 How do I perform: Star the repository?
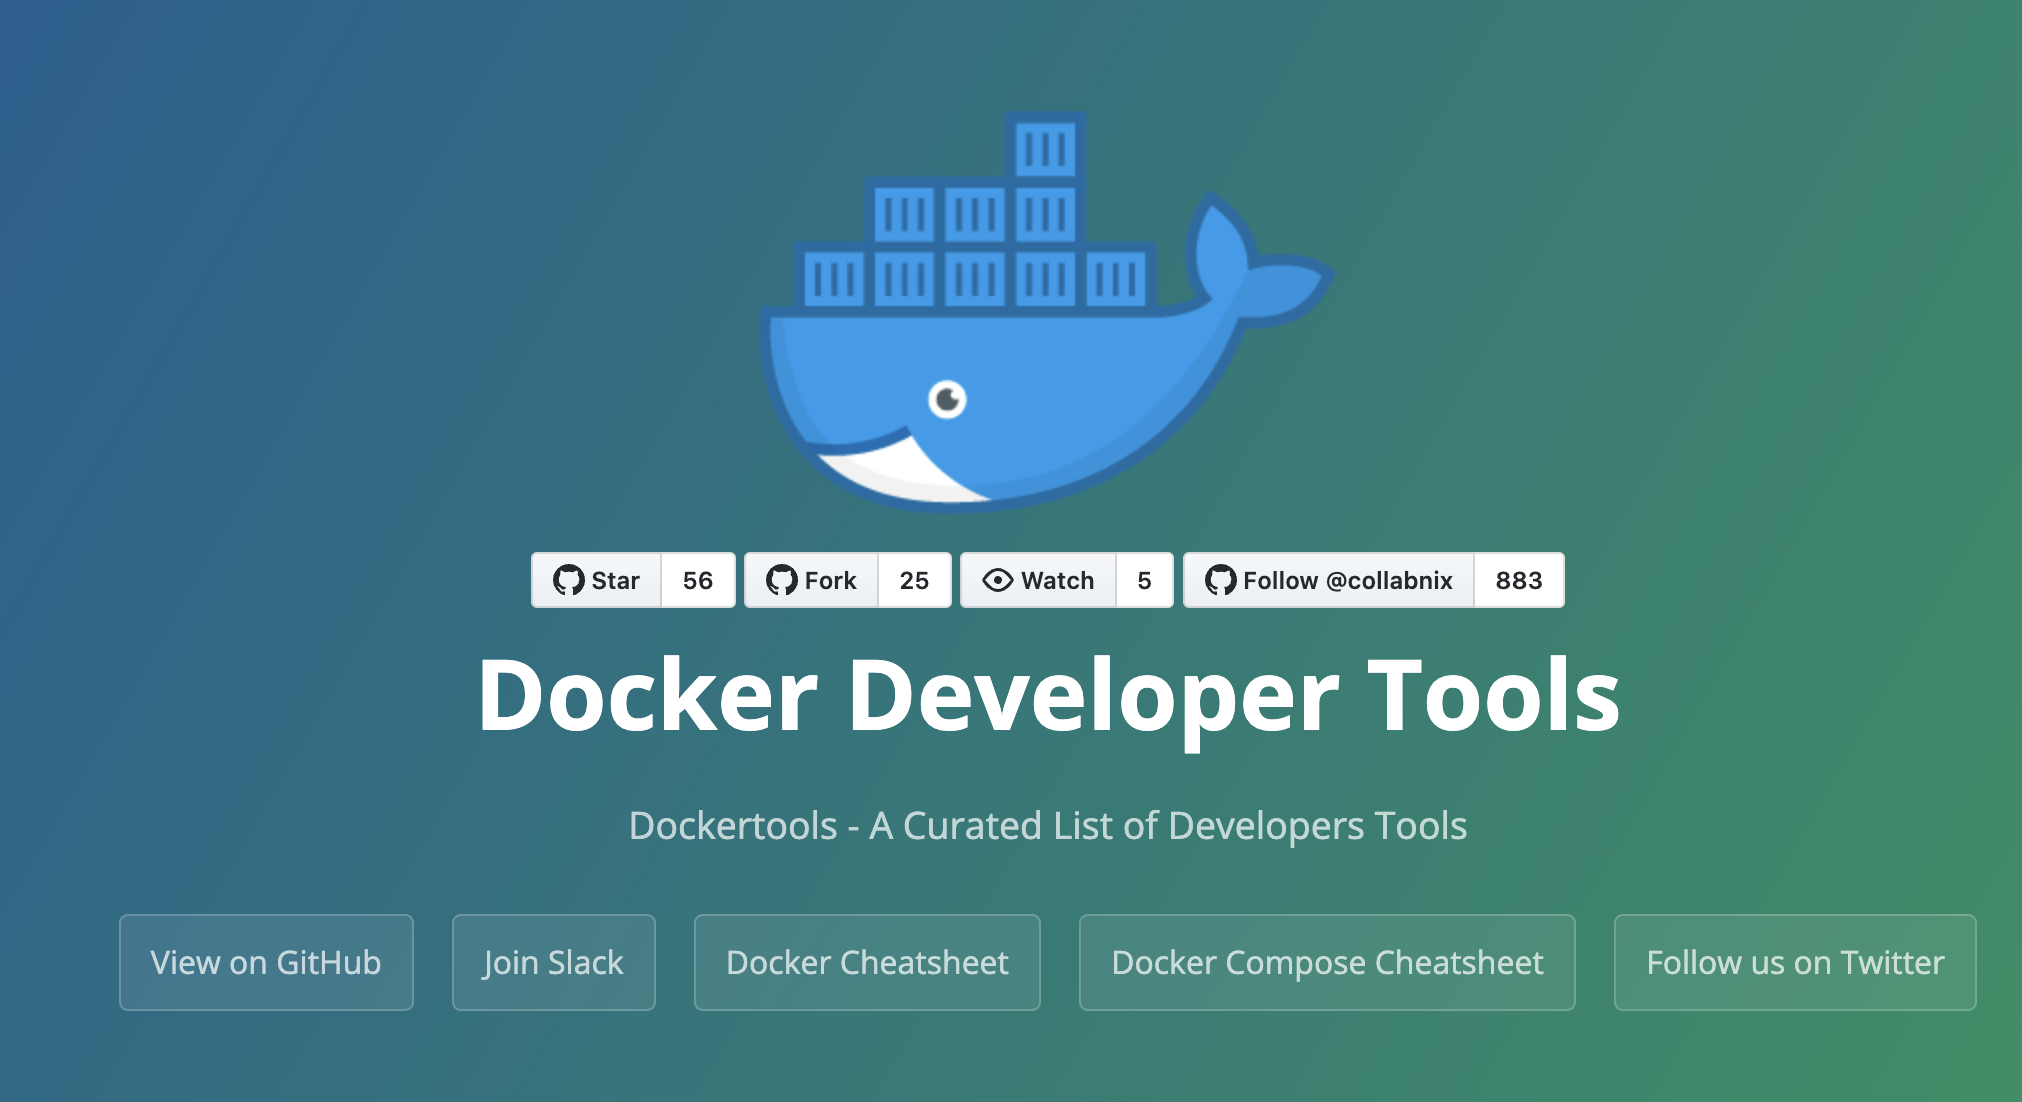[598, 580]
